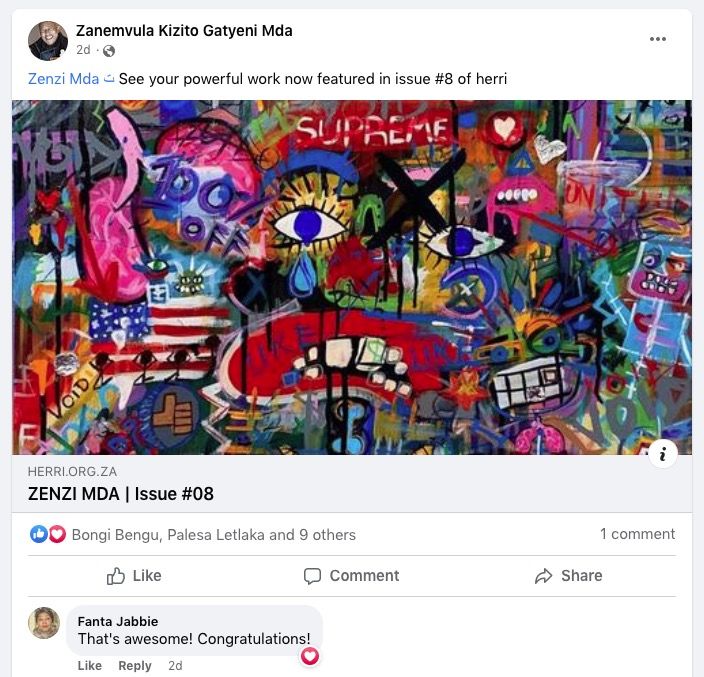Open Fanta Jabbie's avatar

pyautogui.click(x=44, y=623)
